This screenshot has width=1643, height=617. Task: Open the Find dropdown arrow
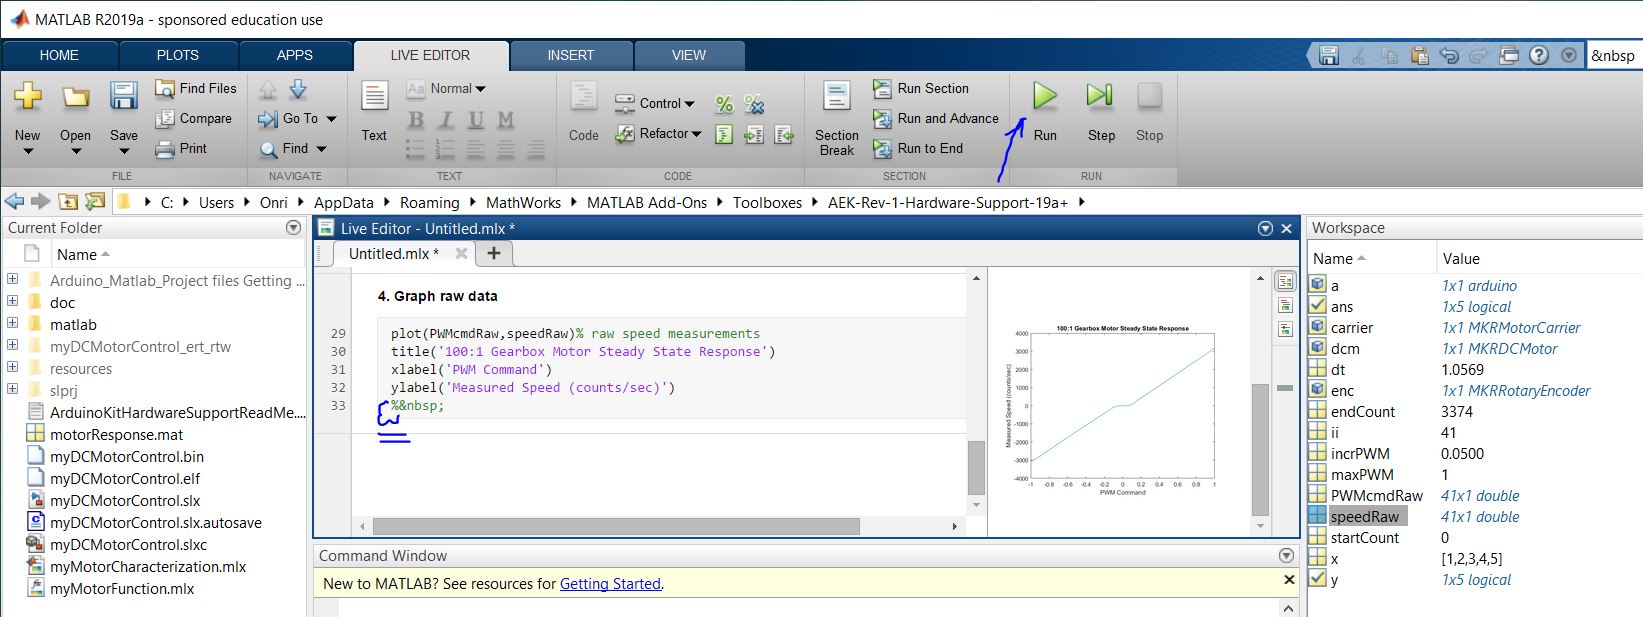(x=322, y=149)
